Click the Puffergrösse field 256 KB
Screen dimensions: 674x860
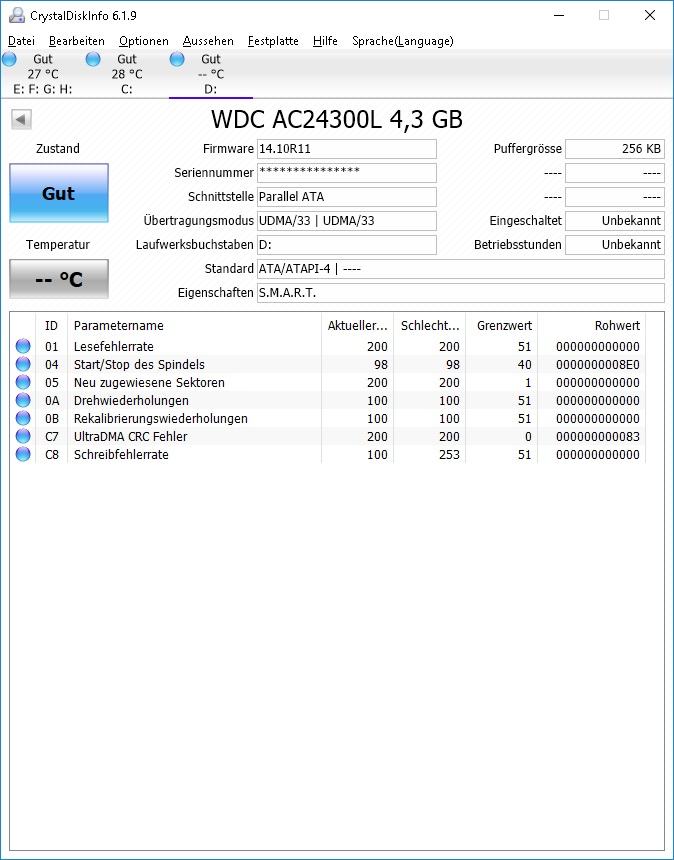[615, 149]
